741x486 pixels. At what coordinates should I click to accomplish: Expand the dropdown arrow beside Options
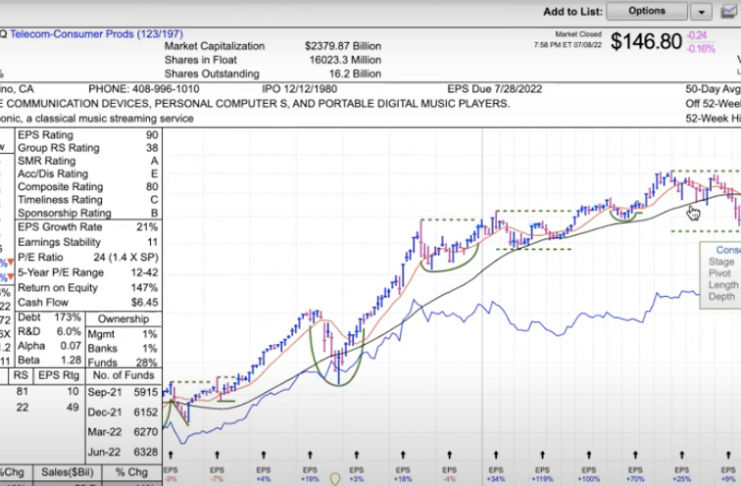pyautogui.click(x=700, y=12)
